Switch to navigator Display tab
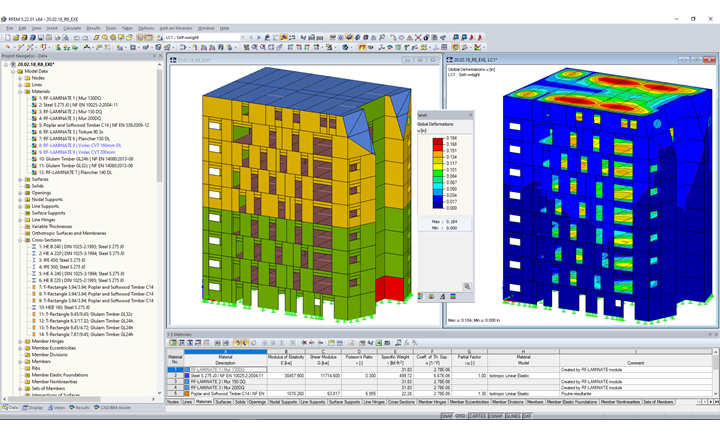The width and height of the screenshot is (720, 435). [33, 407]
